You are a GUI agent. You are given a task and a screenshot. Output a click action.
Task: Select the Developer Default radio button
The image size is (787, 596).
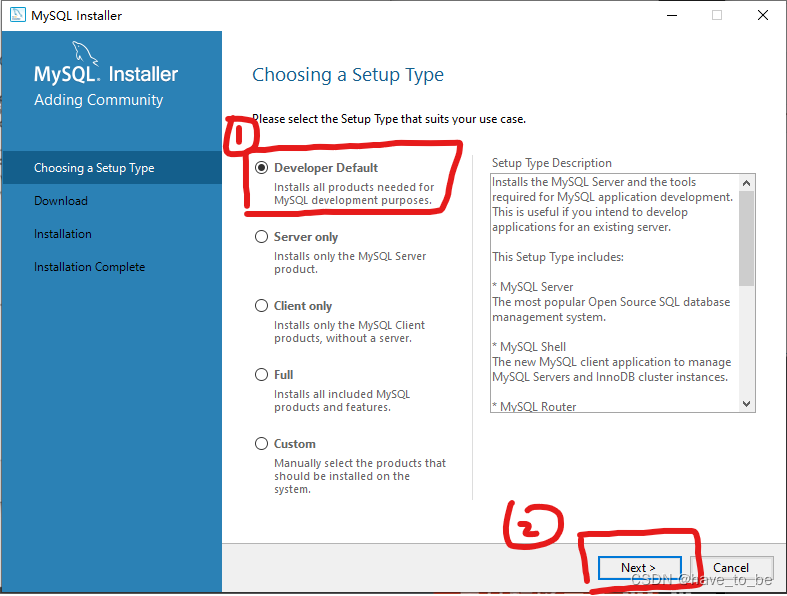[x=261, y=168]
